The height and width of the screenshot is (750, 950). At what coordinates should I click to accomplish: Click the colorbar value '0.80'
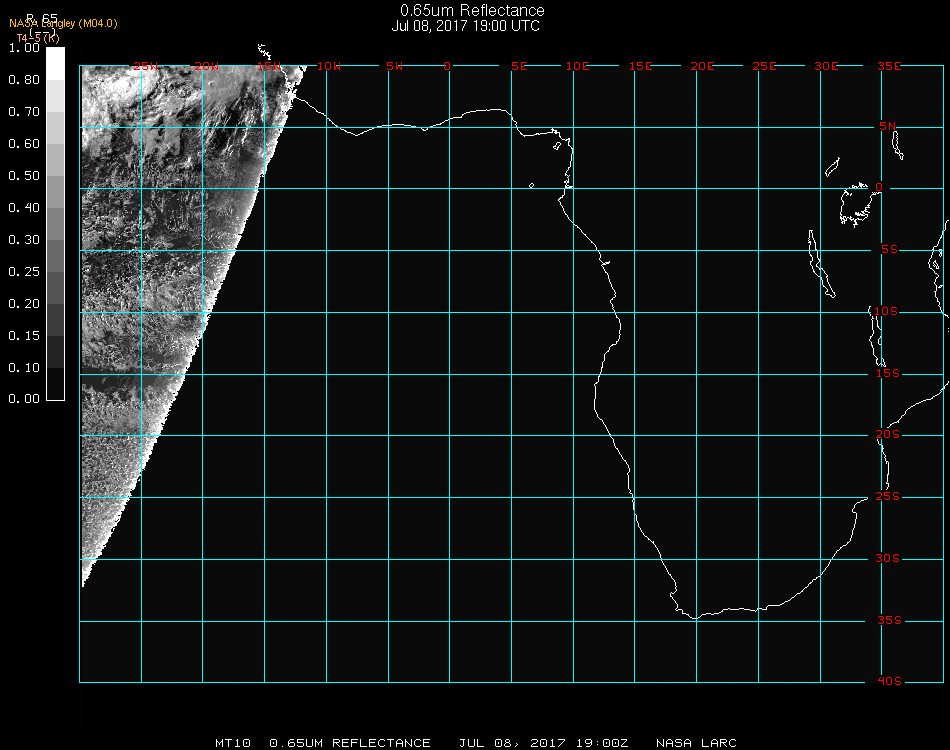point(24,80)
